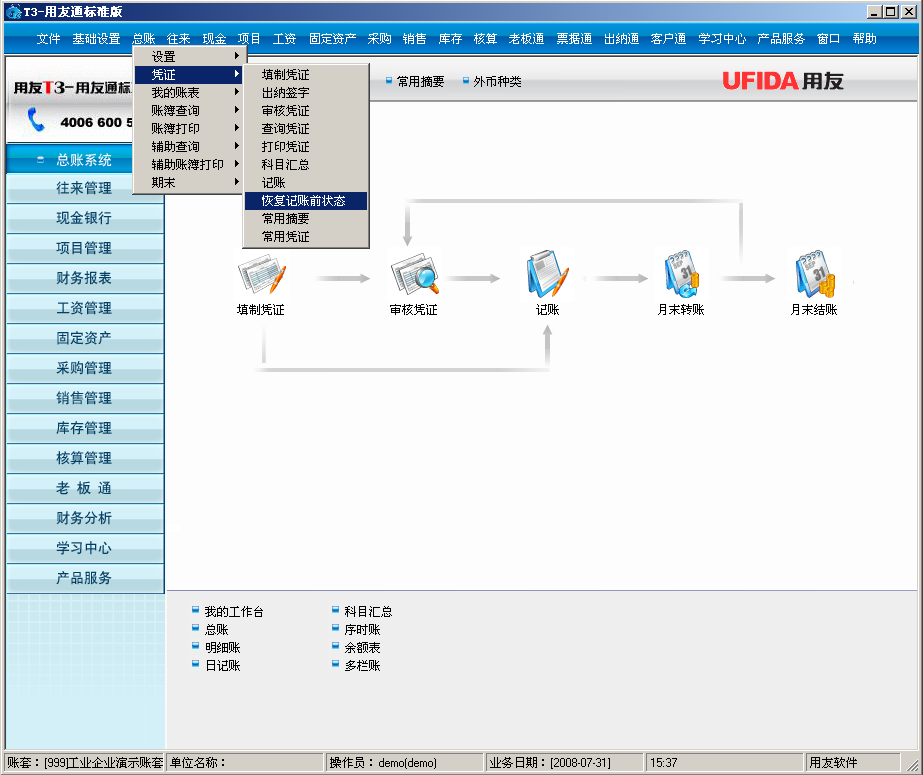923x775 pixels.
Task: Open 销售管理 in the sidebar
Action: point(85,398)
